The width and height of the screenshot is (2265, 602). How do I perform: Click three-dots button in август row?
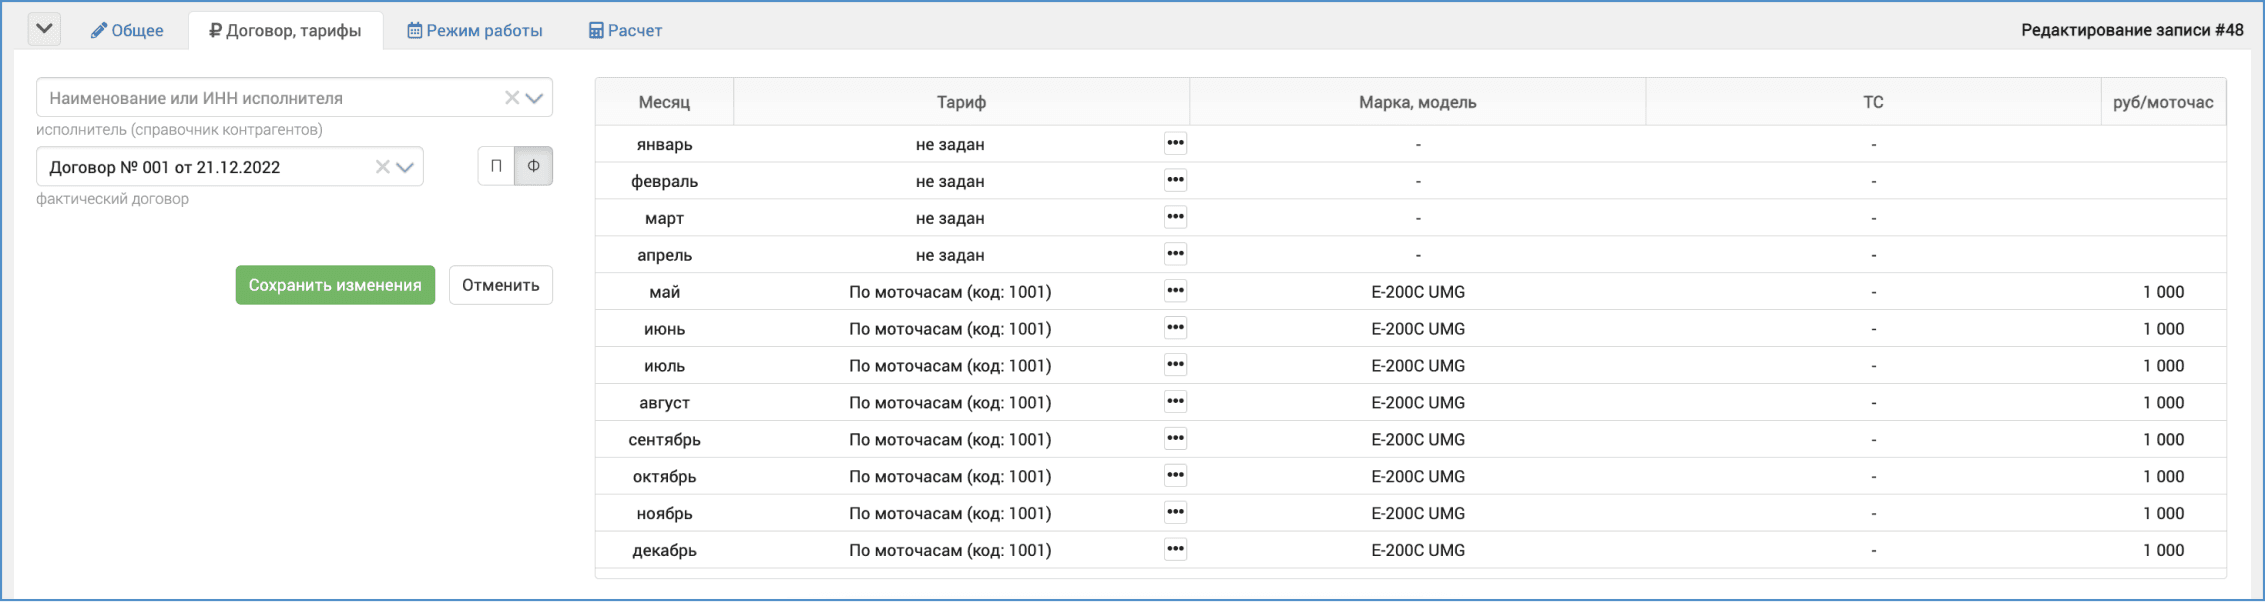(1175, 402)
